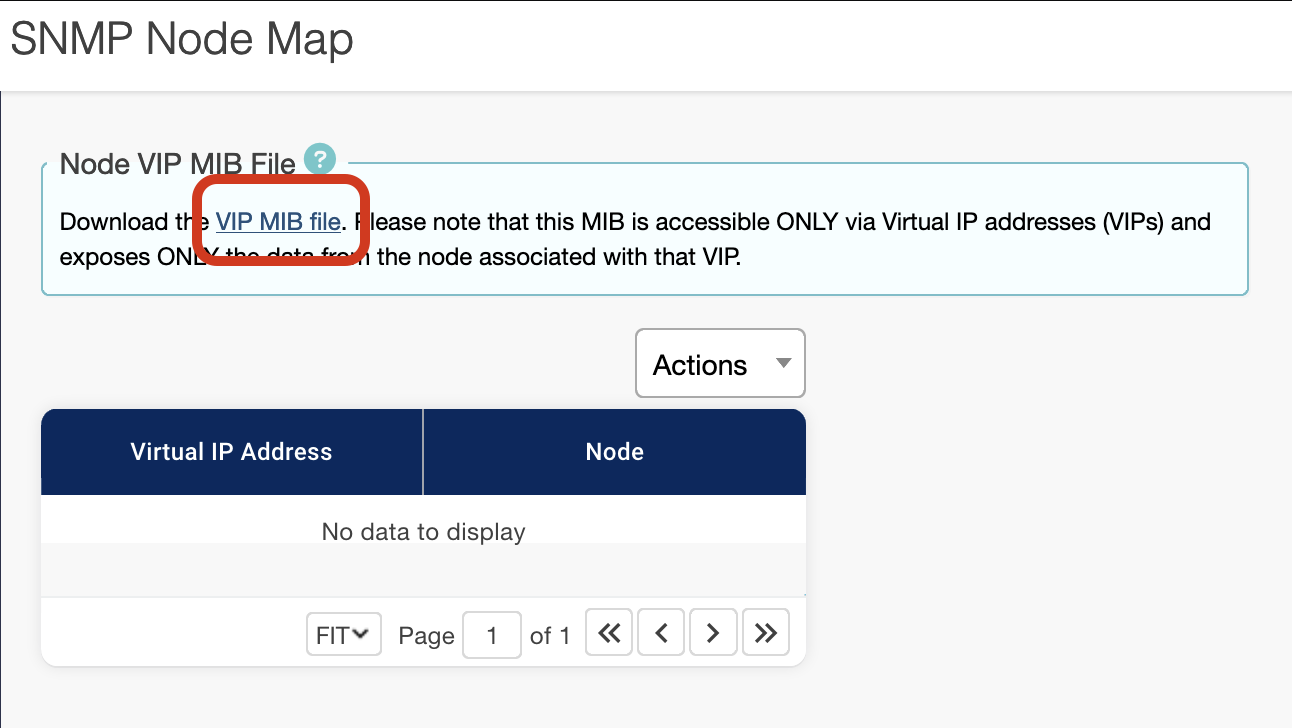Sort by Virtual IP Address column header
This screenshot has width=1292, height=728.
tap(231, 452)
